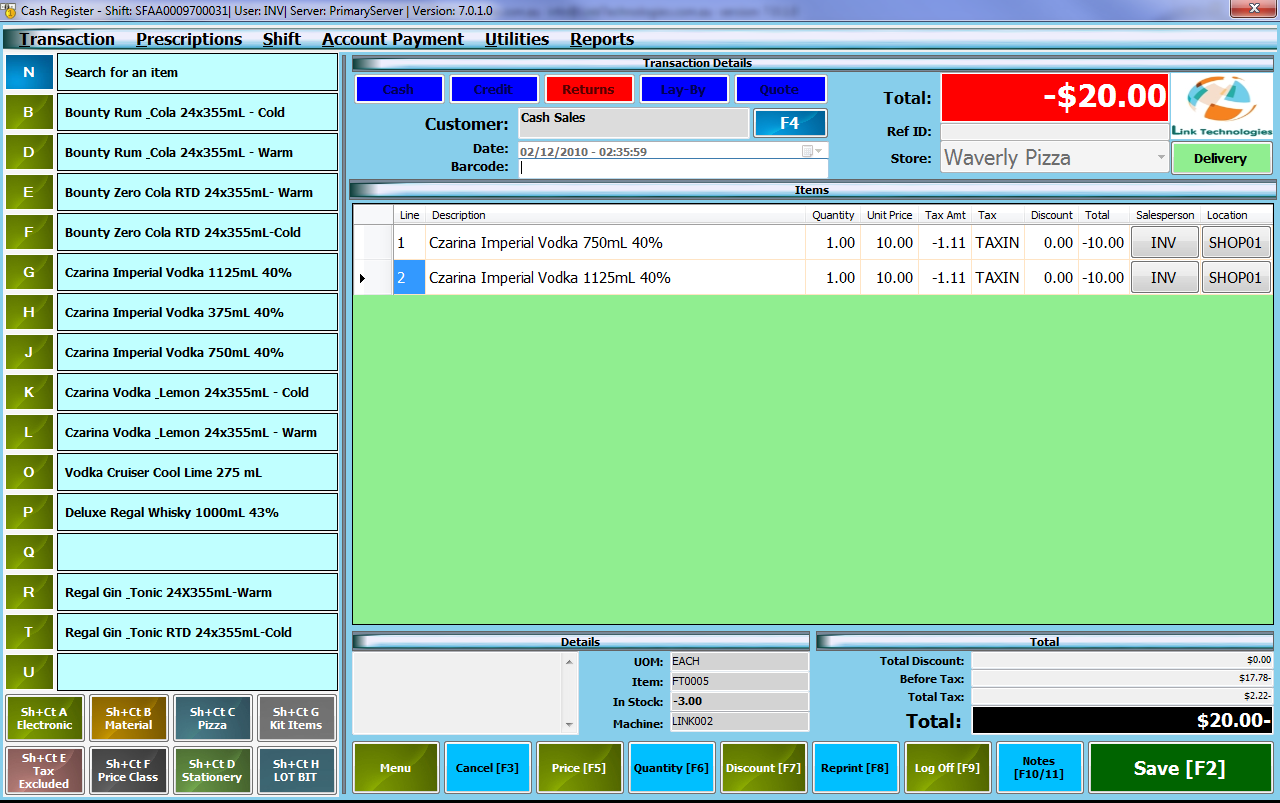1280x803 pixels.
Task: Select Czarina Imperial Vodka 750mL 40% item row
Action: [813, 243]
